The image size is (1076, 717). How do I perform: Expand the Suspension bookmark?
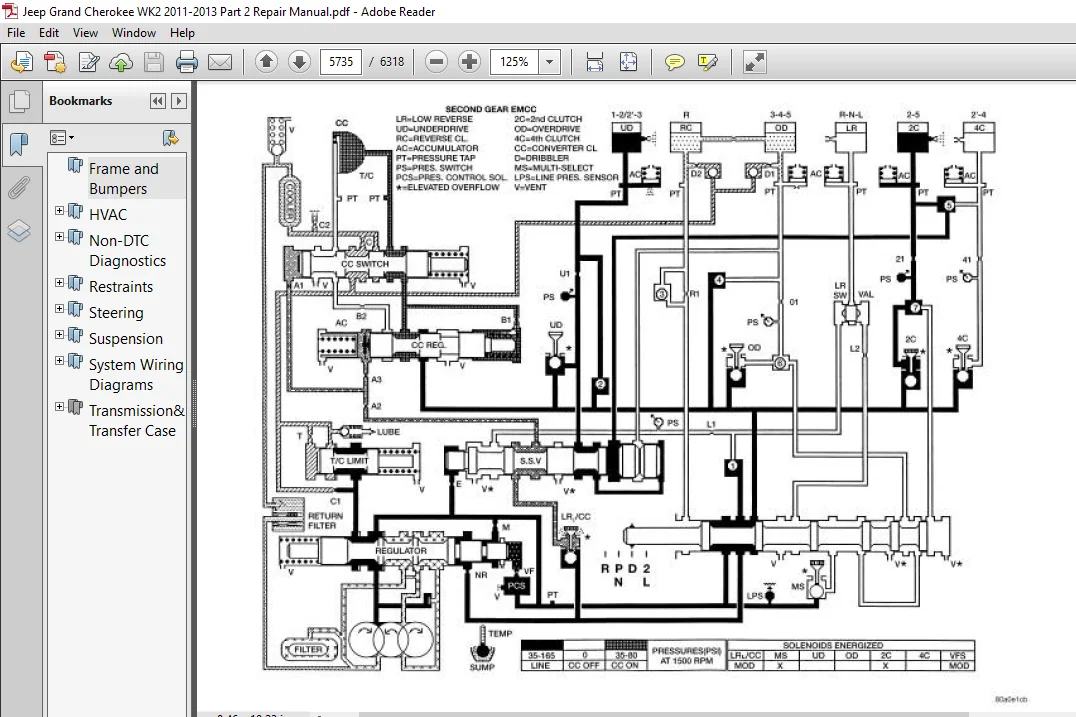(x=60, y=335)
